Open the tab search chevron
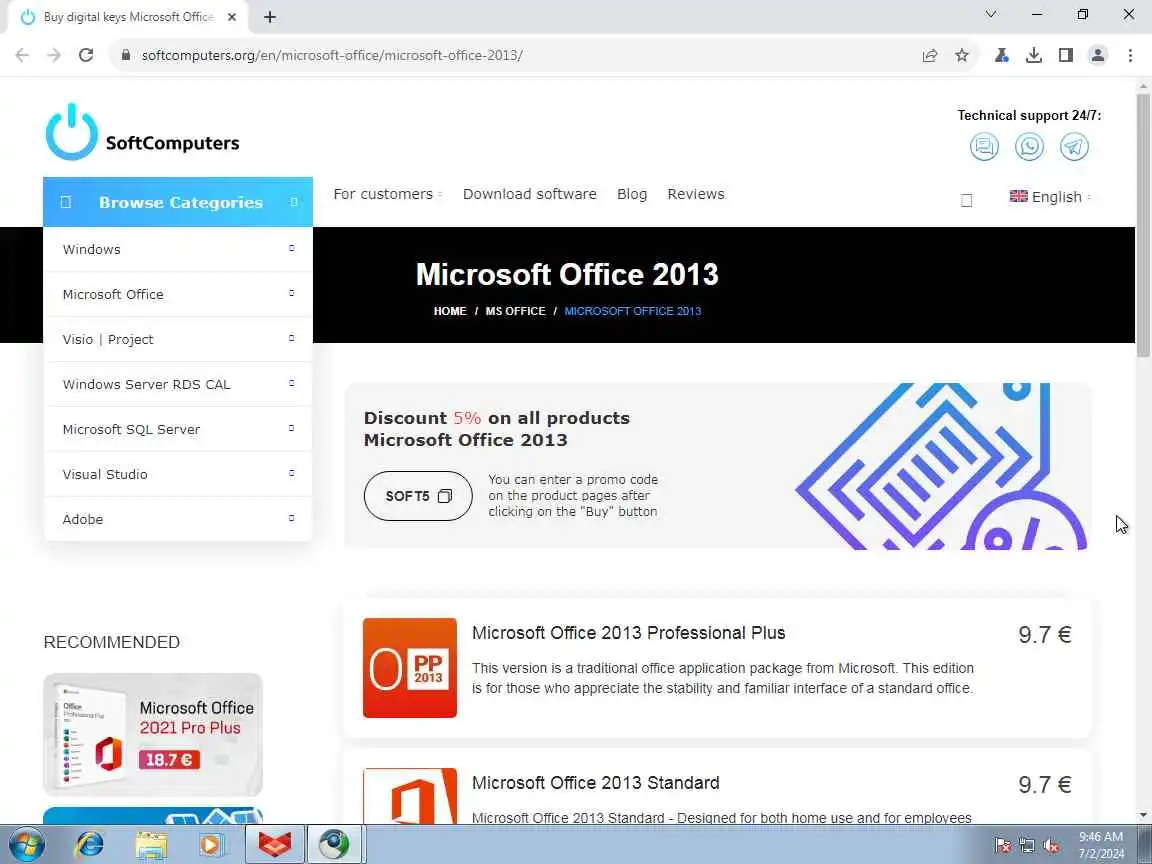Image resolution: width=1152 pixels, height=864 pixels. [991, 14]
